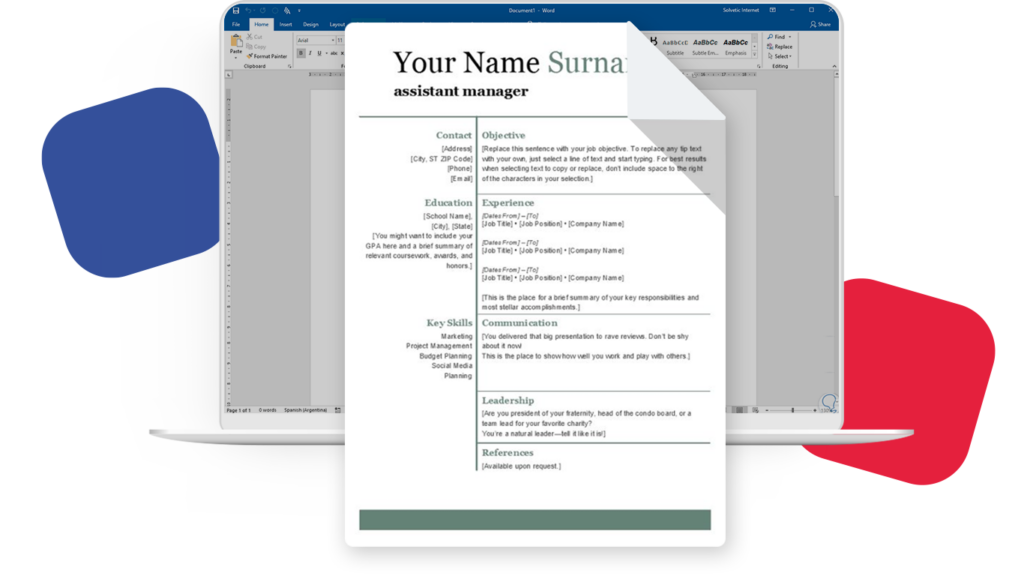Open Ribbon Display Options
Screen dimensions: 1024x576
tap(773, 10)
